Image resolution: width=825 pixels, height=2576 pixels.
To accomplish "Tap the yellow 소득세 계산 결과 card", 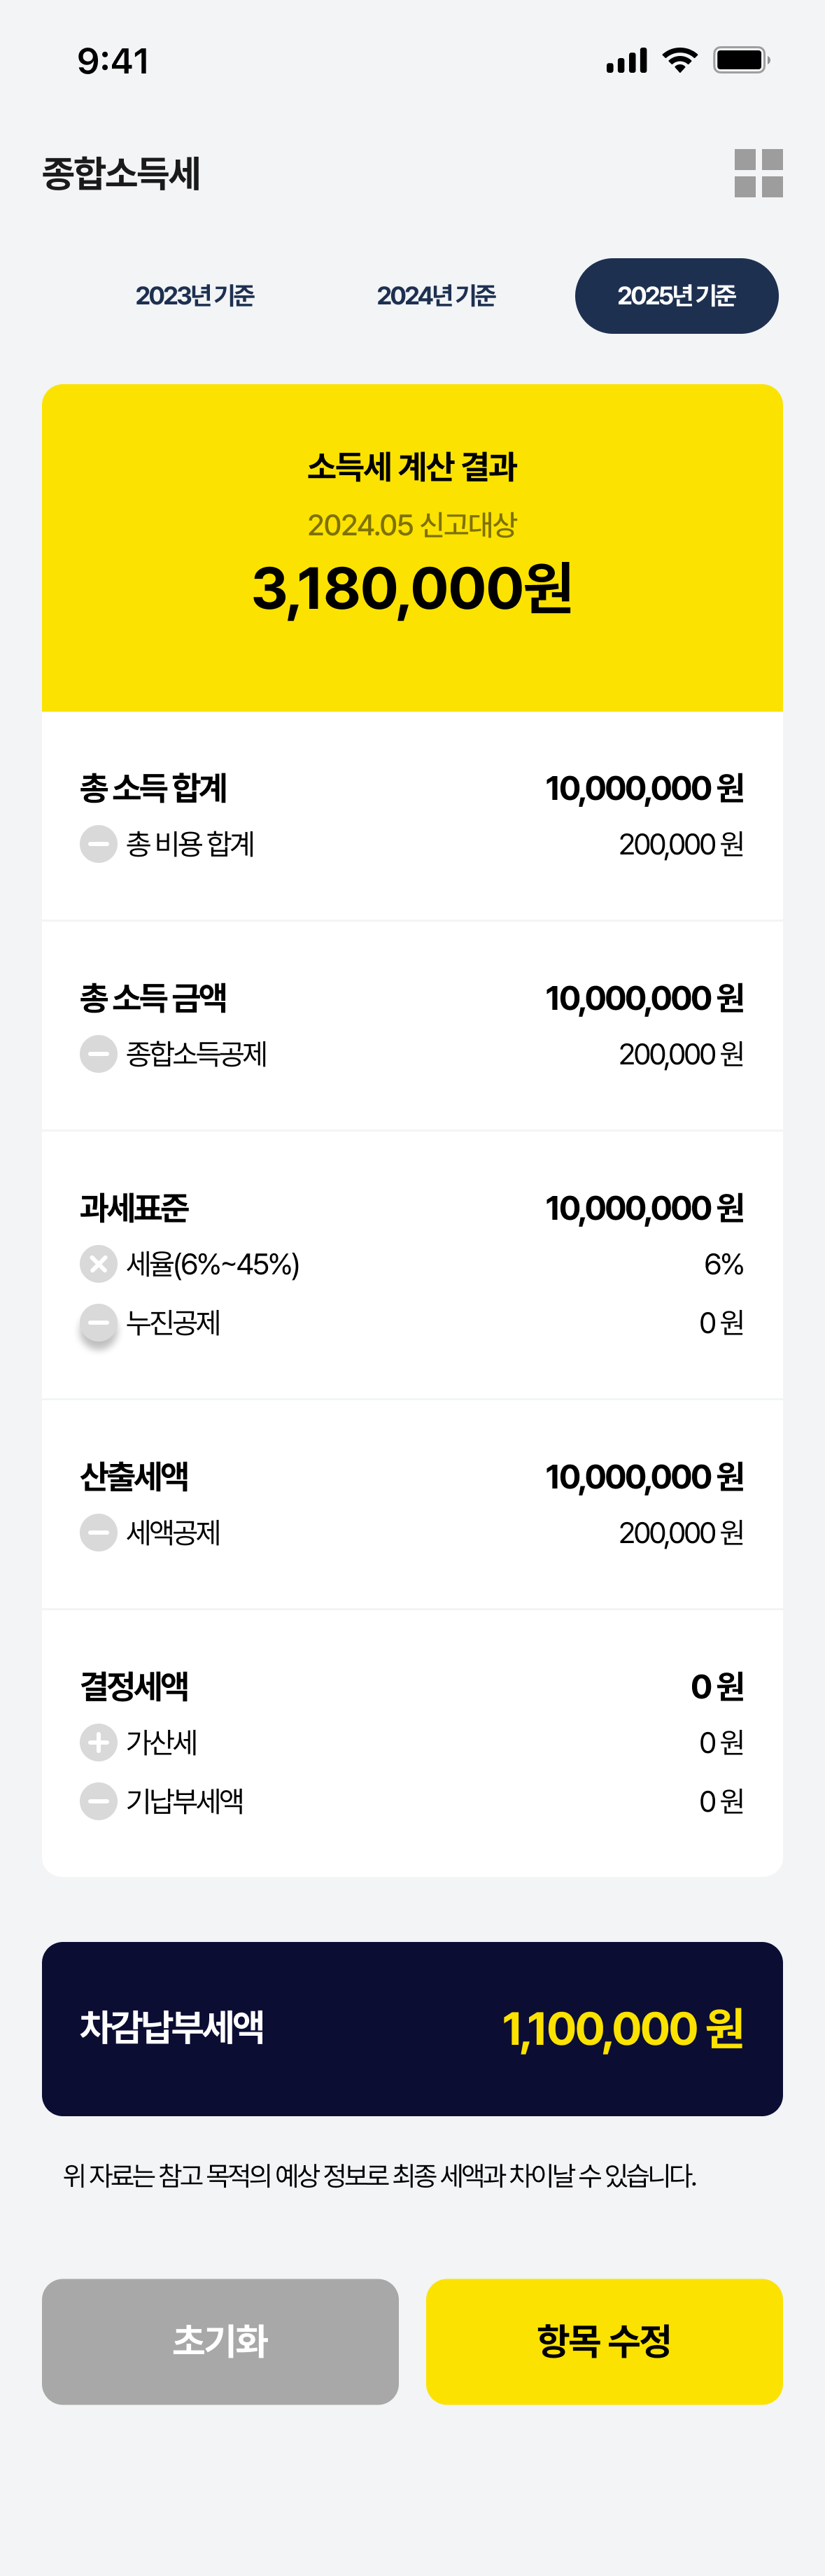I will point(412,545).
